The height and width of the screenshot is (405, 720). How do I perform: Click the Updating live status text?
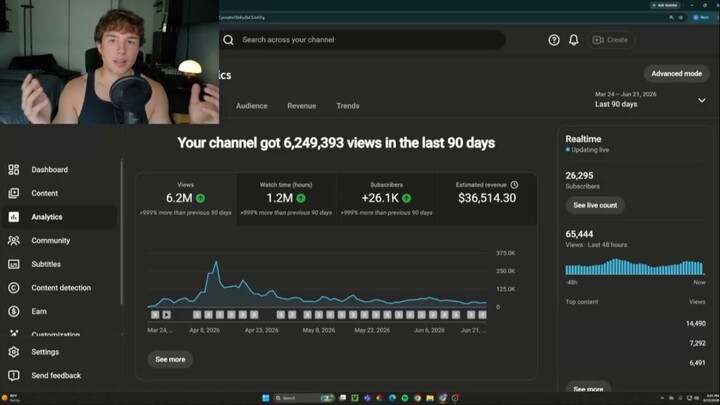point(590,150)
